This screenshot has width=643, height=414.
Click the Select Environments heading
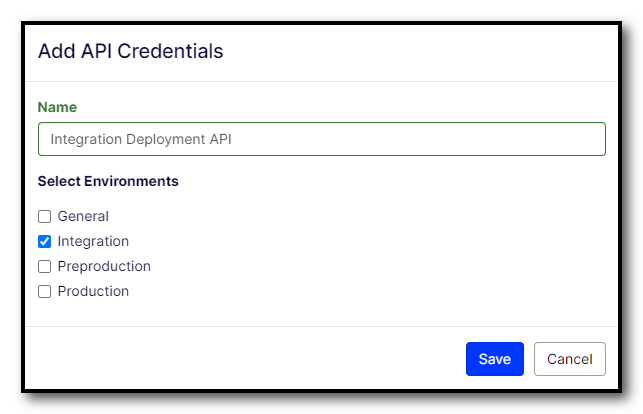coord(108,181)
